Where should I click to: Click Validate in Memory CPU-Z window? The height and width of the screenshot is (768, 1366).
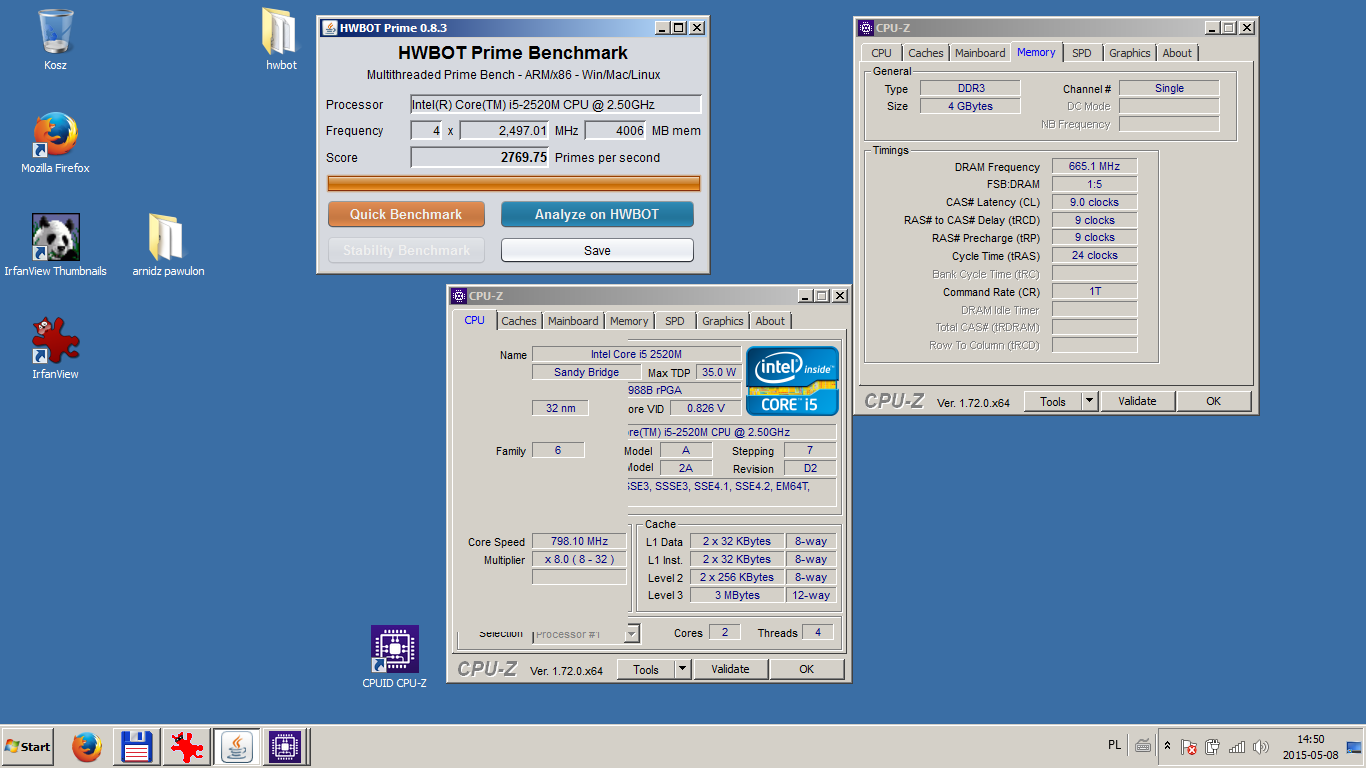point(1137,401)
